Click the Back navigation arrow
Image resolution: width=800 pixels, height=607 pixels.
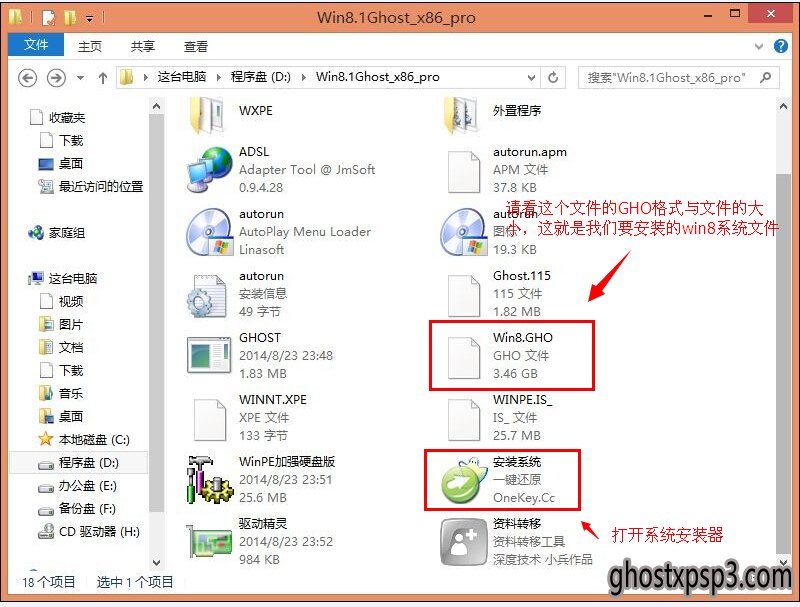pos(28,78)
